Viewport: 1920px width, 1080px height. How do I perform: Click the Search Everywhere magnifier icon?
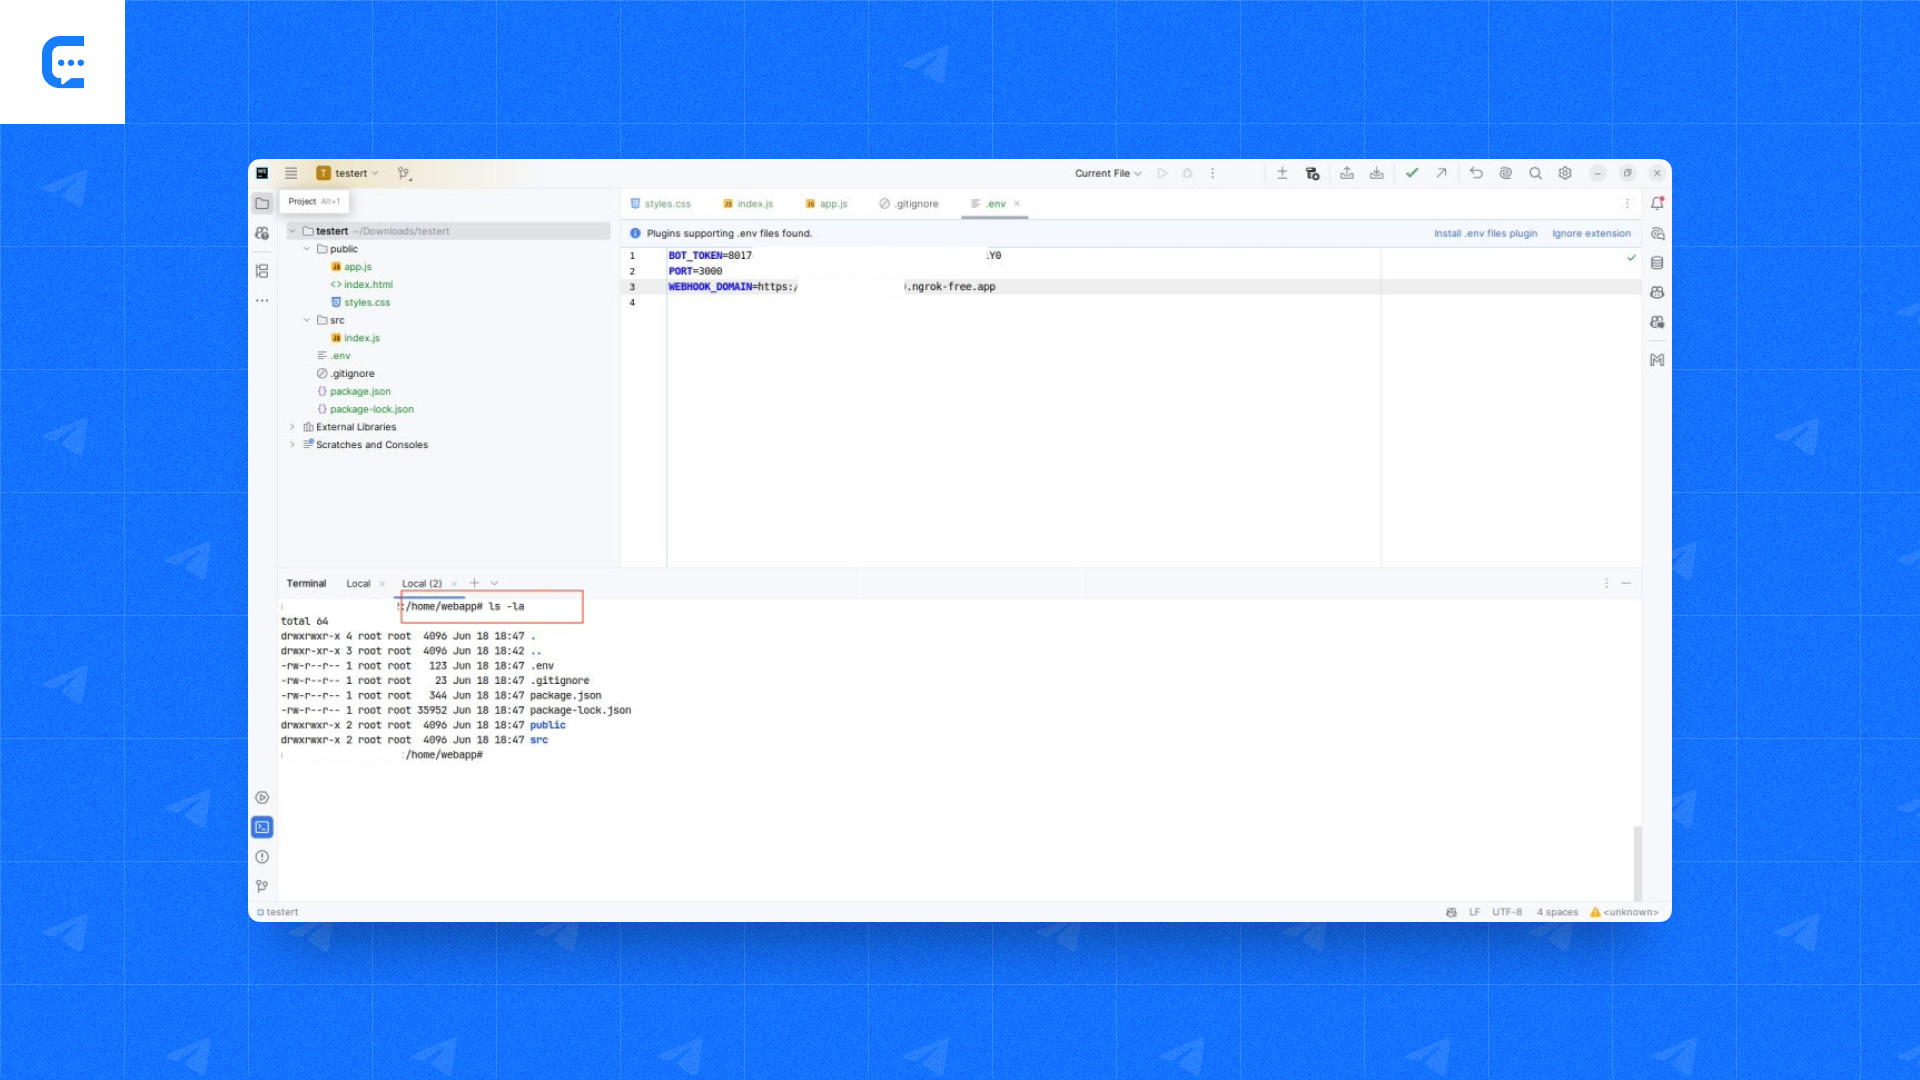[x=1535, y=173]
